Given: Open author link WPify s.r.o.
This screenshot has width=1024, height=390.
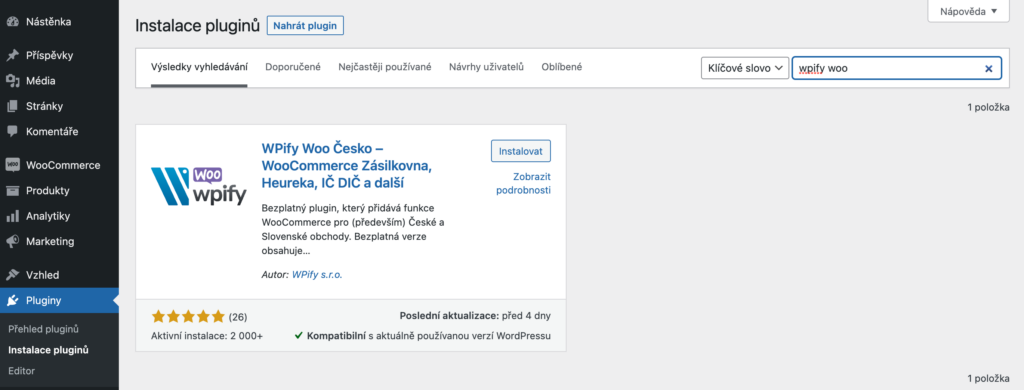Looking at the screenshot, I should [317, 275].
